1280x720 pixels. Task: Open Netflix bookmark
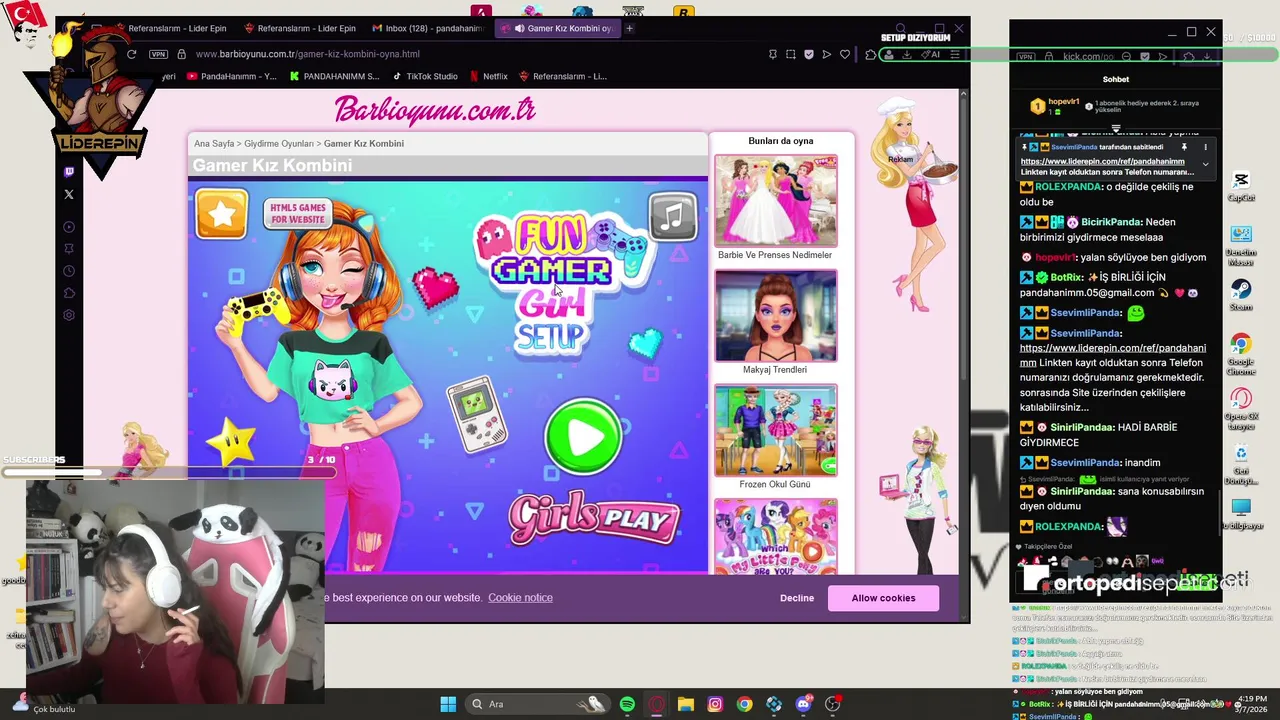click(x=488, y=76)
